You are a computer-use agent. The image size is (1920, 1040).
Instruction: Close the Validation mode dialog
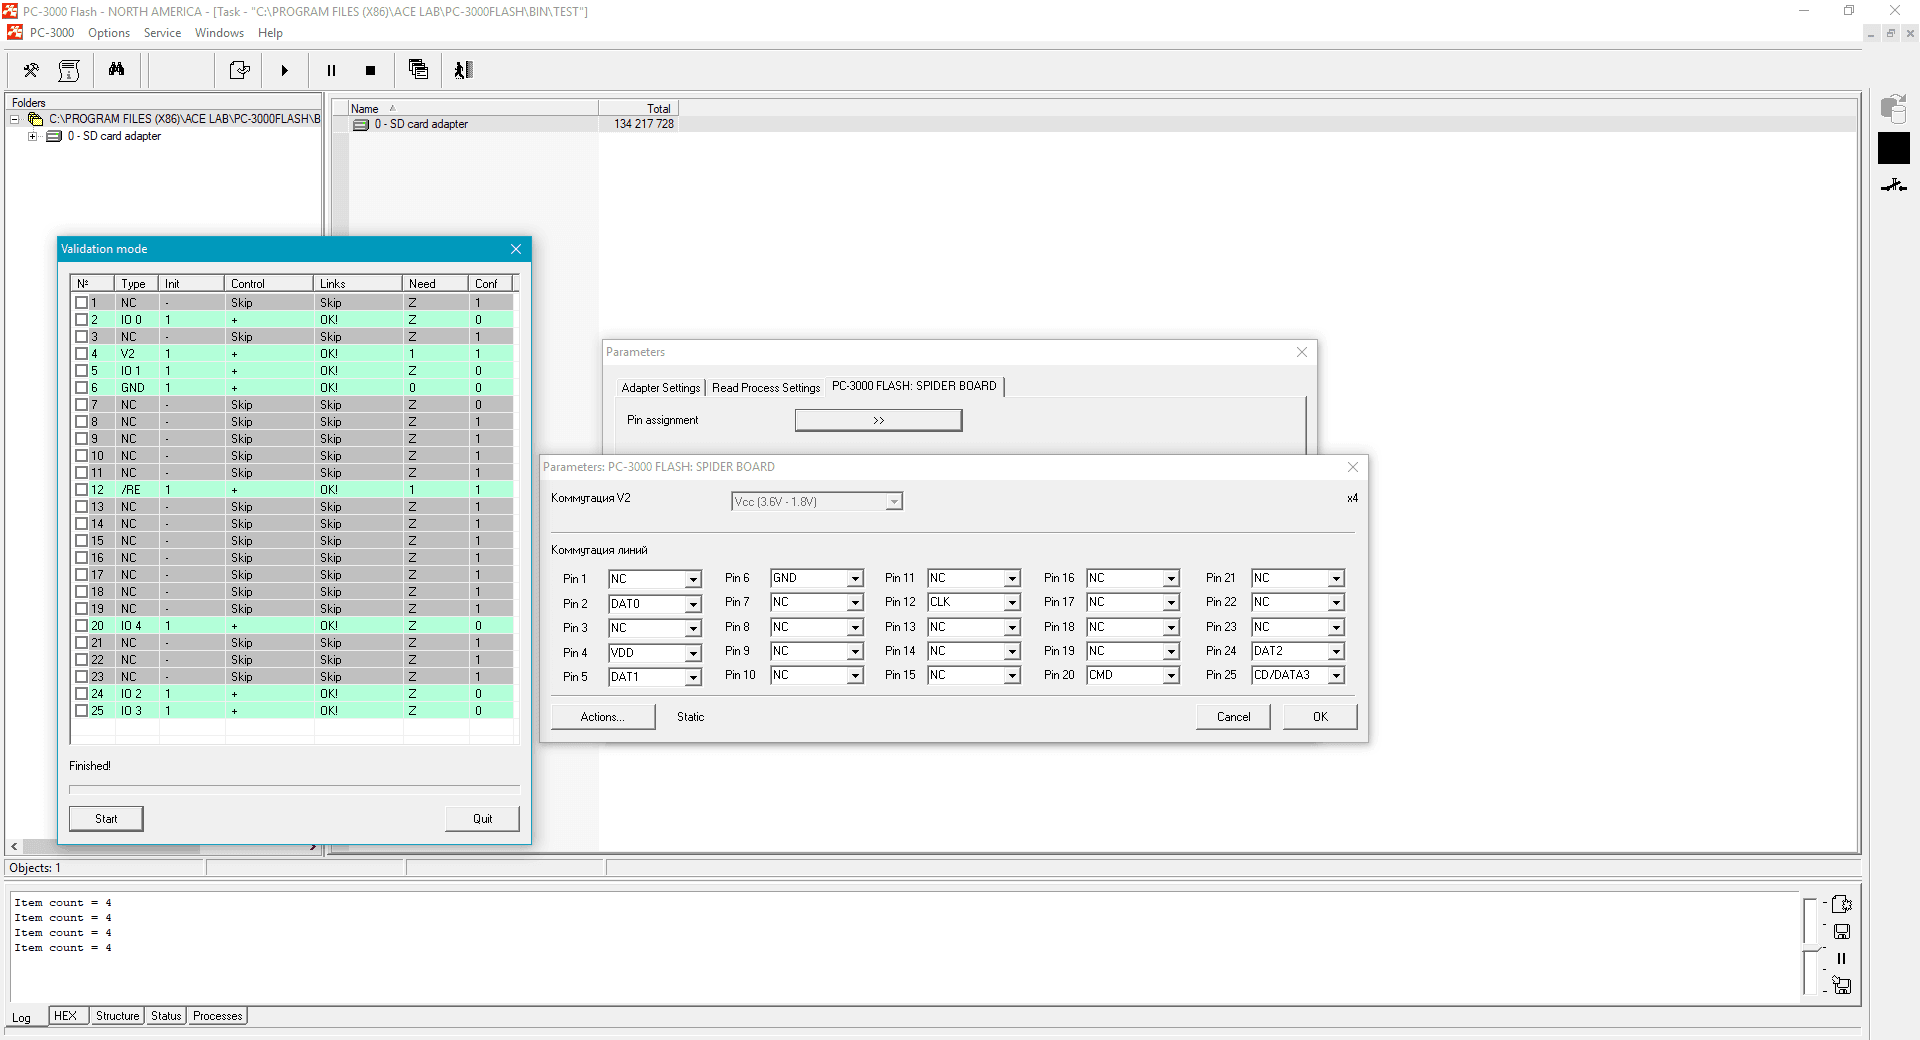pyautogui.click(x=516, y=249)
